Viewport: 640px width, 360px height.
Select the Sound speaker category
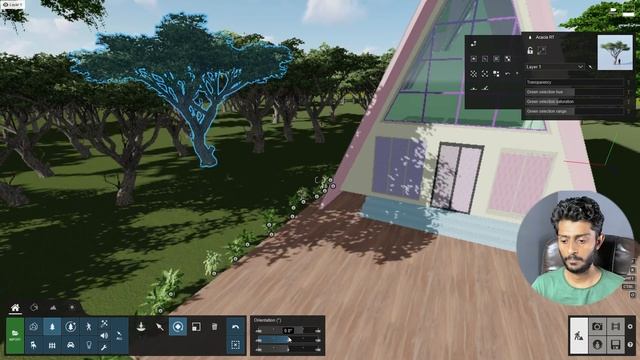pyautogui.click(x=104, y=336)
